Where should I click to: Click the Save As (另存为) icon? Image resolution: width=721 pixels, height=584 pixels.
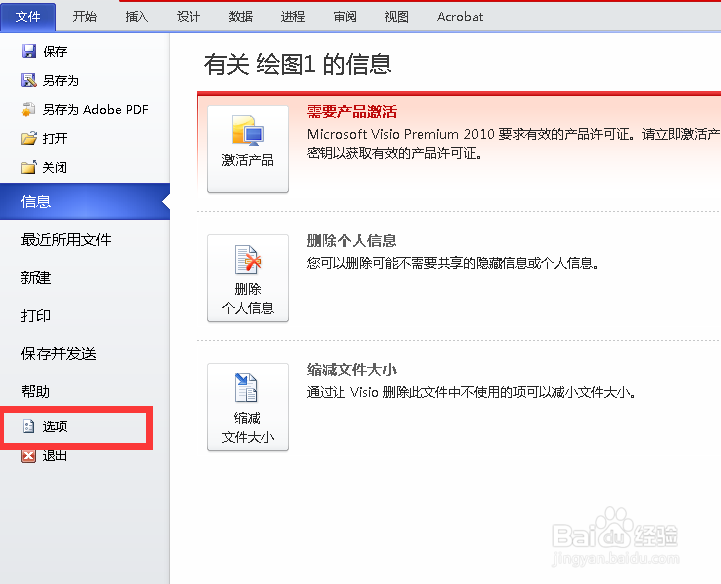29,80
